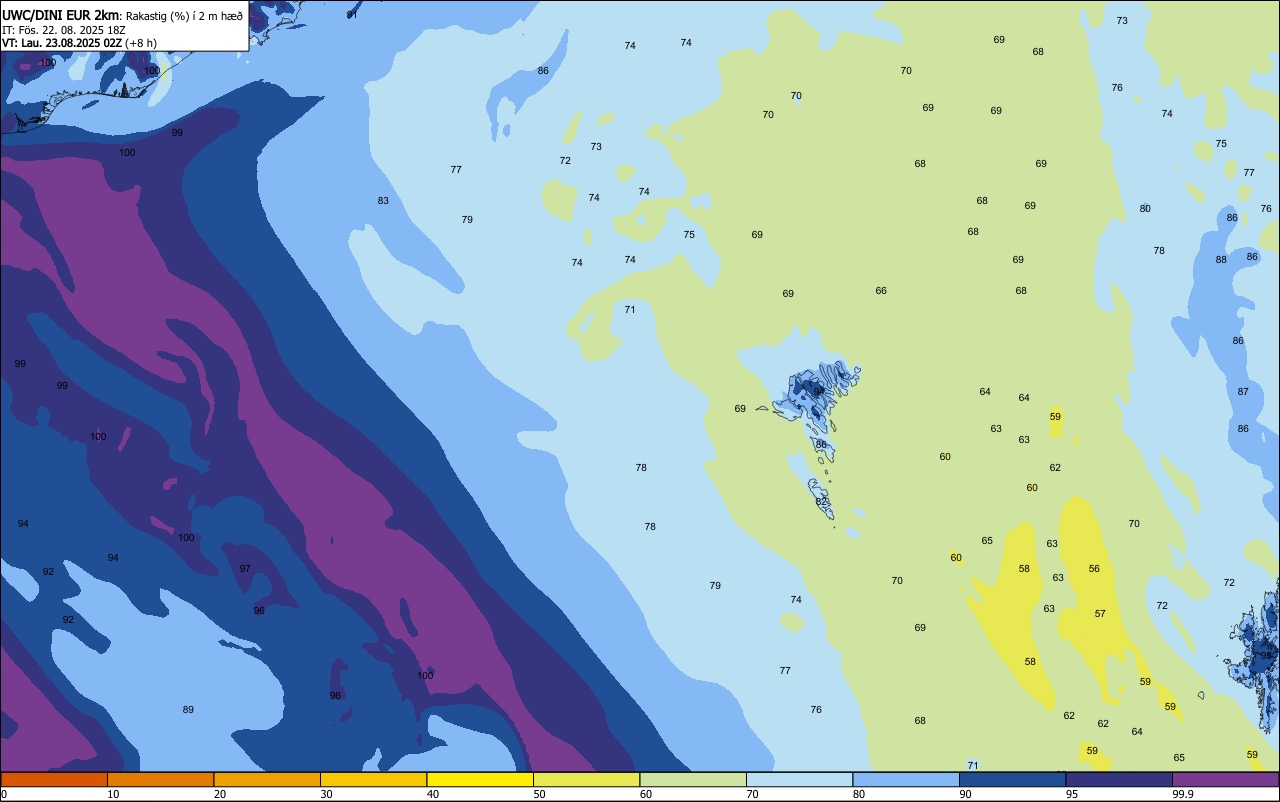Screen dimensions: 1280x802
Task: Click the legend tick label '99.9'
Action: [x=1184, y=794]
